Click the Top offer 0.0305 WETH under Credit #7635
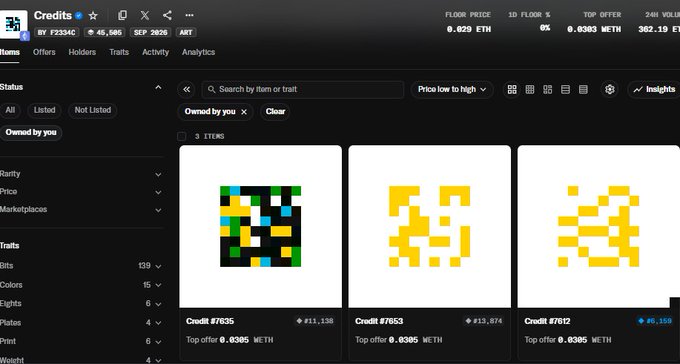This screenshot has height=364, width=680. [x=230, y=340]
